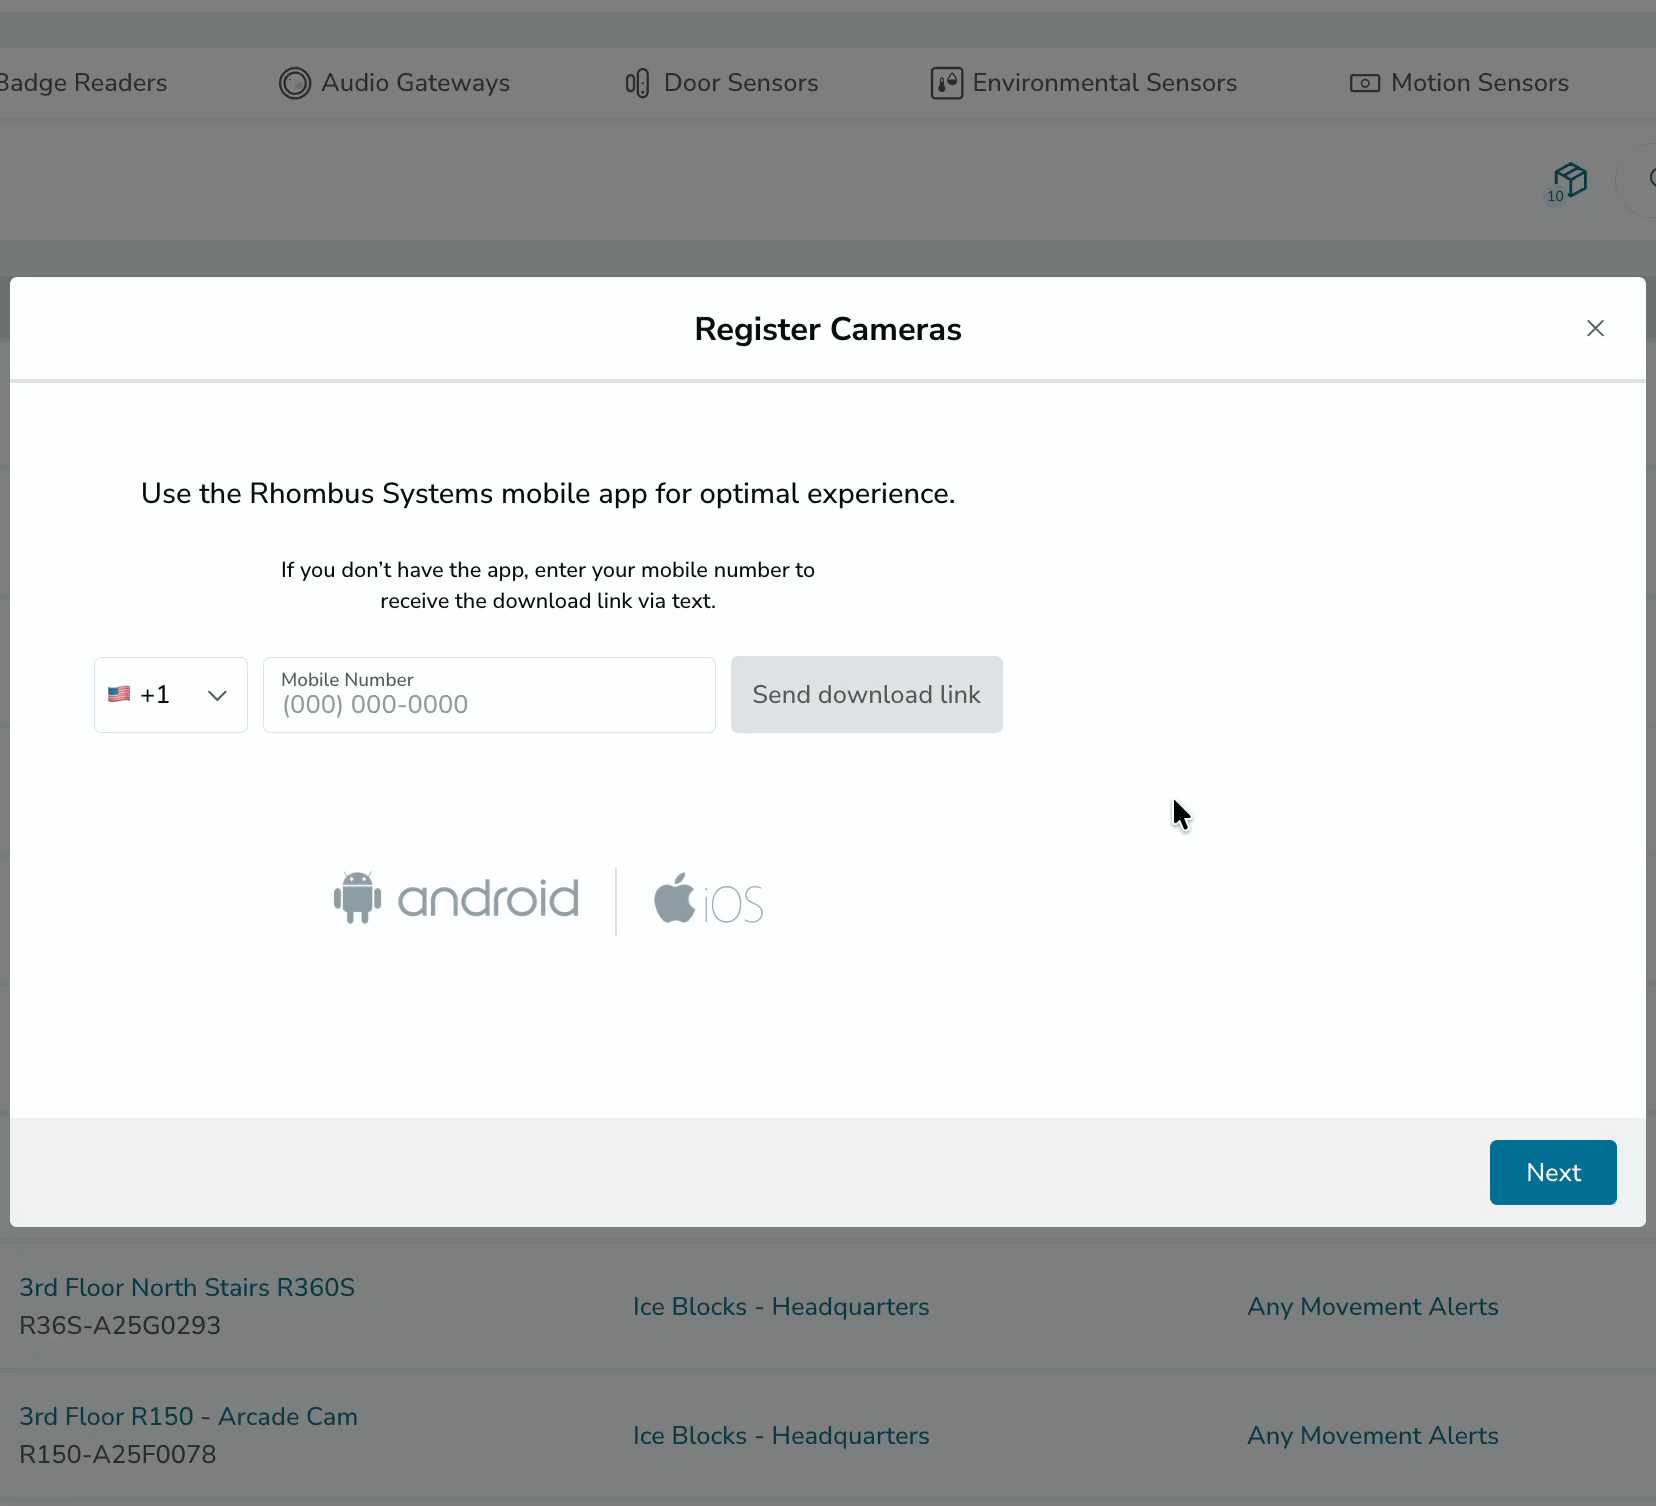1656x1506 pixels.
Task: Click the Audio Gateways circle icon
Action: click(295, 83)
